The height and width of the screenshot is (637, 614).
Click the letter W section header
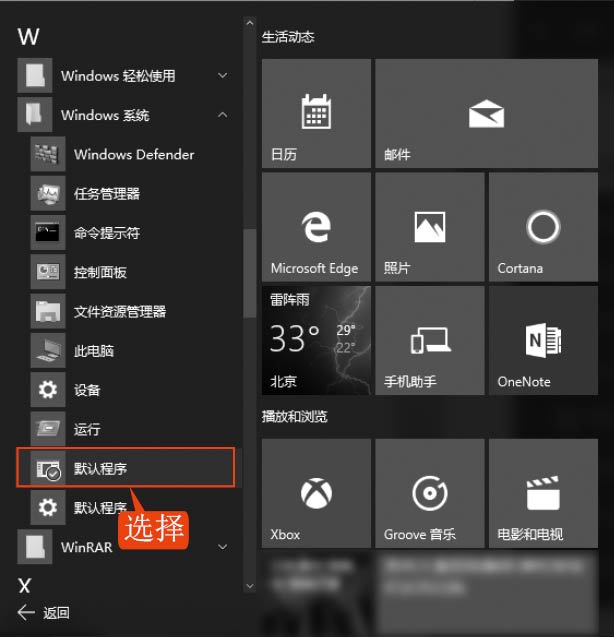pos(28,37)
